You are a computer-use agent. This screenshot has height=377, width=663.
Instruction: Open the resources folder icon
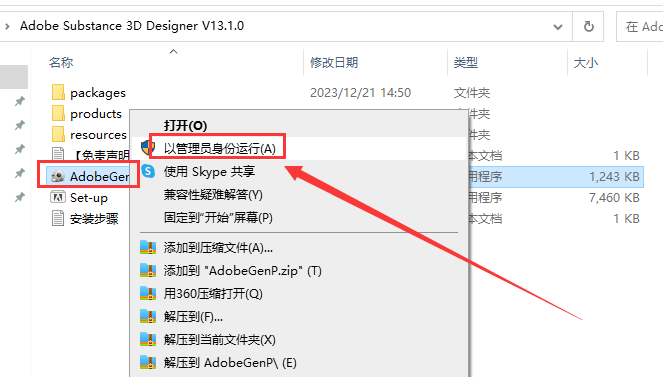58,134
